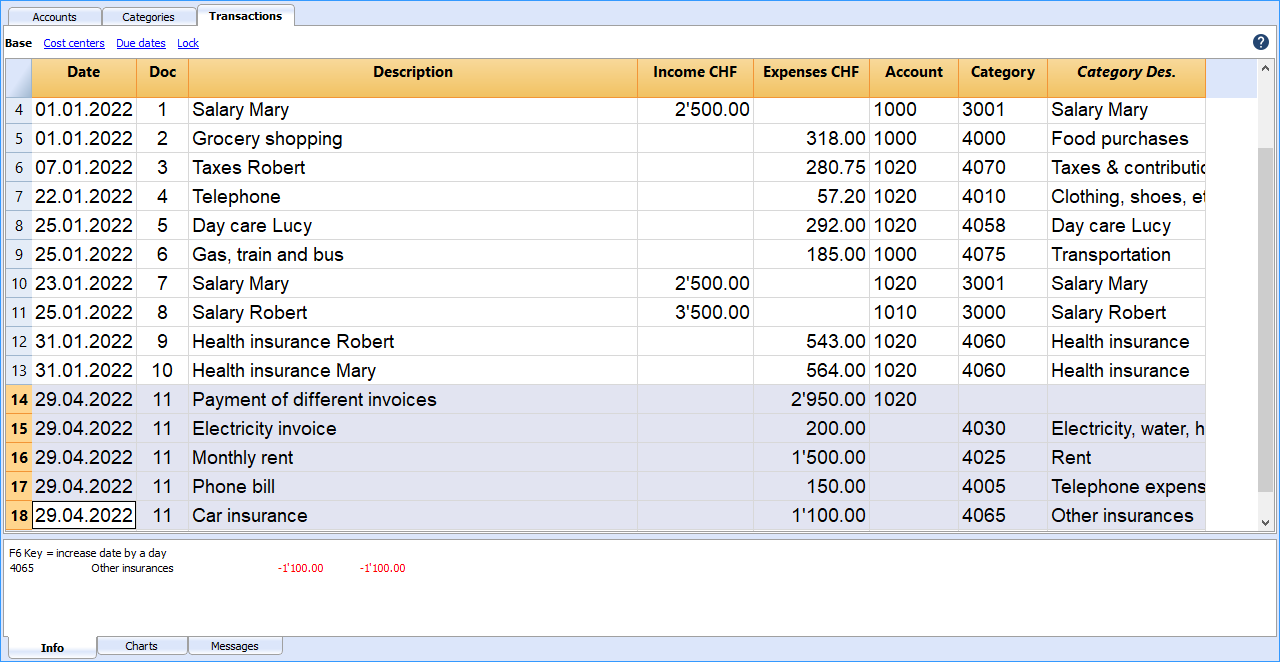Screen dimensions: 1280x662
Task: Click the 1'100.00 expense cell in table
Action: click(x=811, y=516)
